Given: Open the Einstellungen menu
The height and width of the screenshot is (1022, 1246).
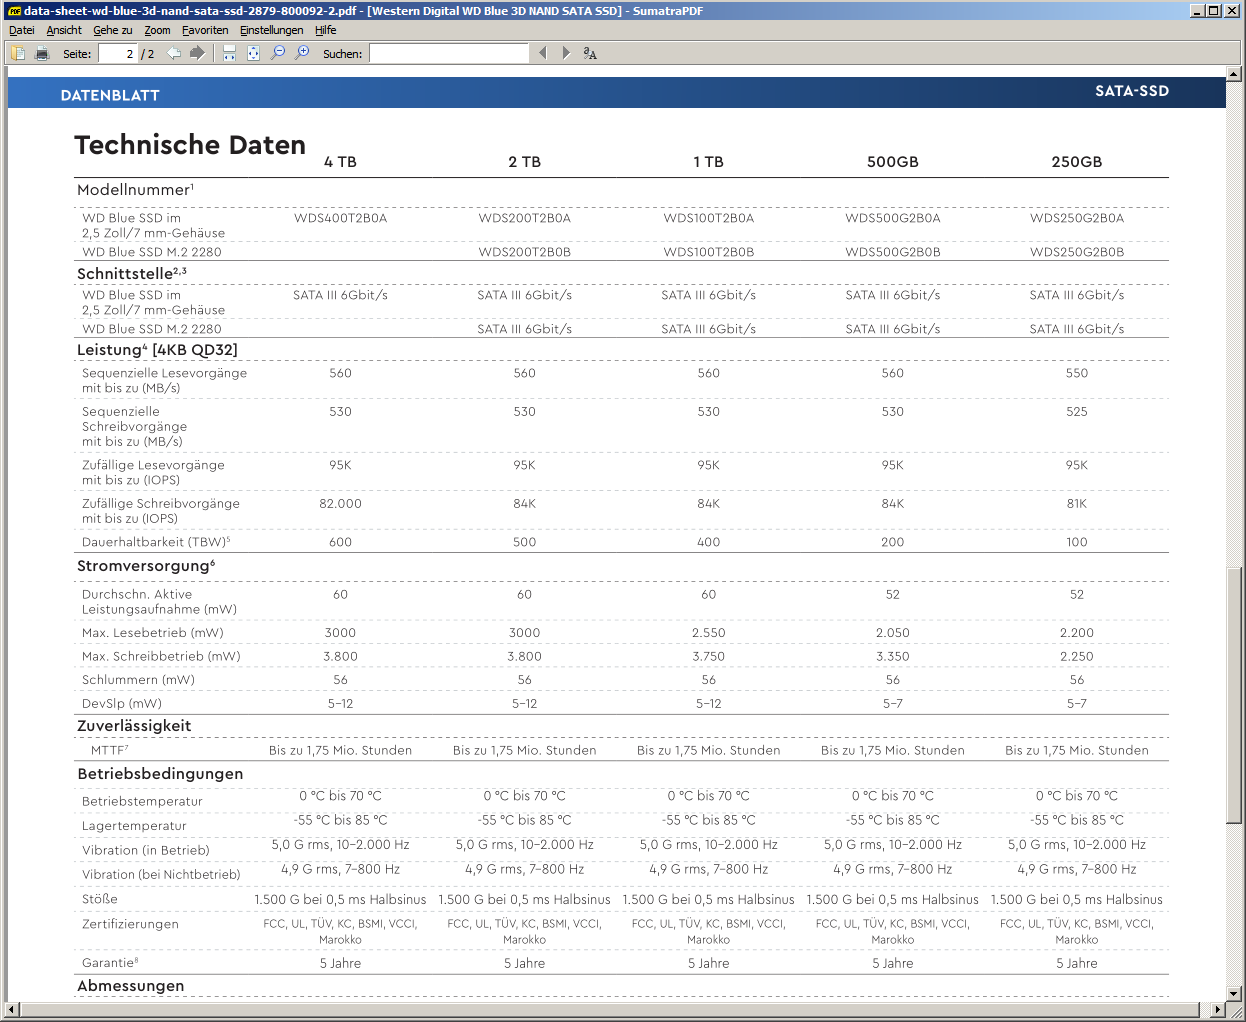Looking at the screenshot, I should point(271,30).
